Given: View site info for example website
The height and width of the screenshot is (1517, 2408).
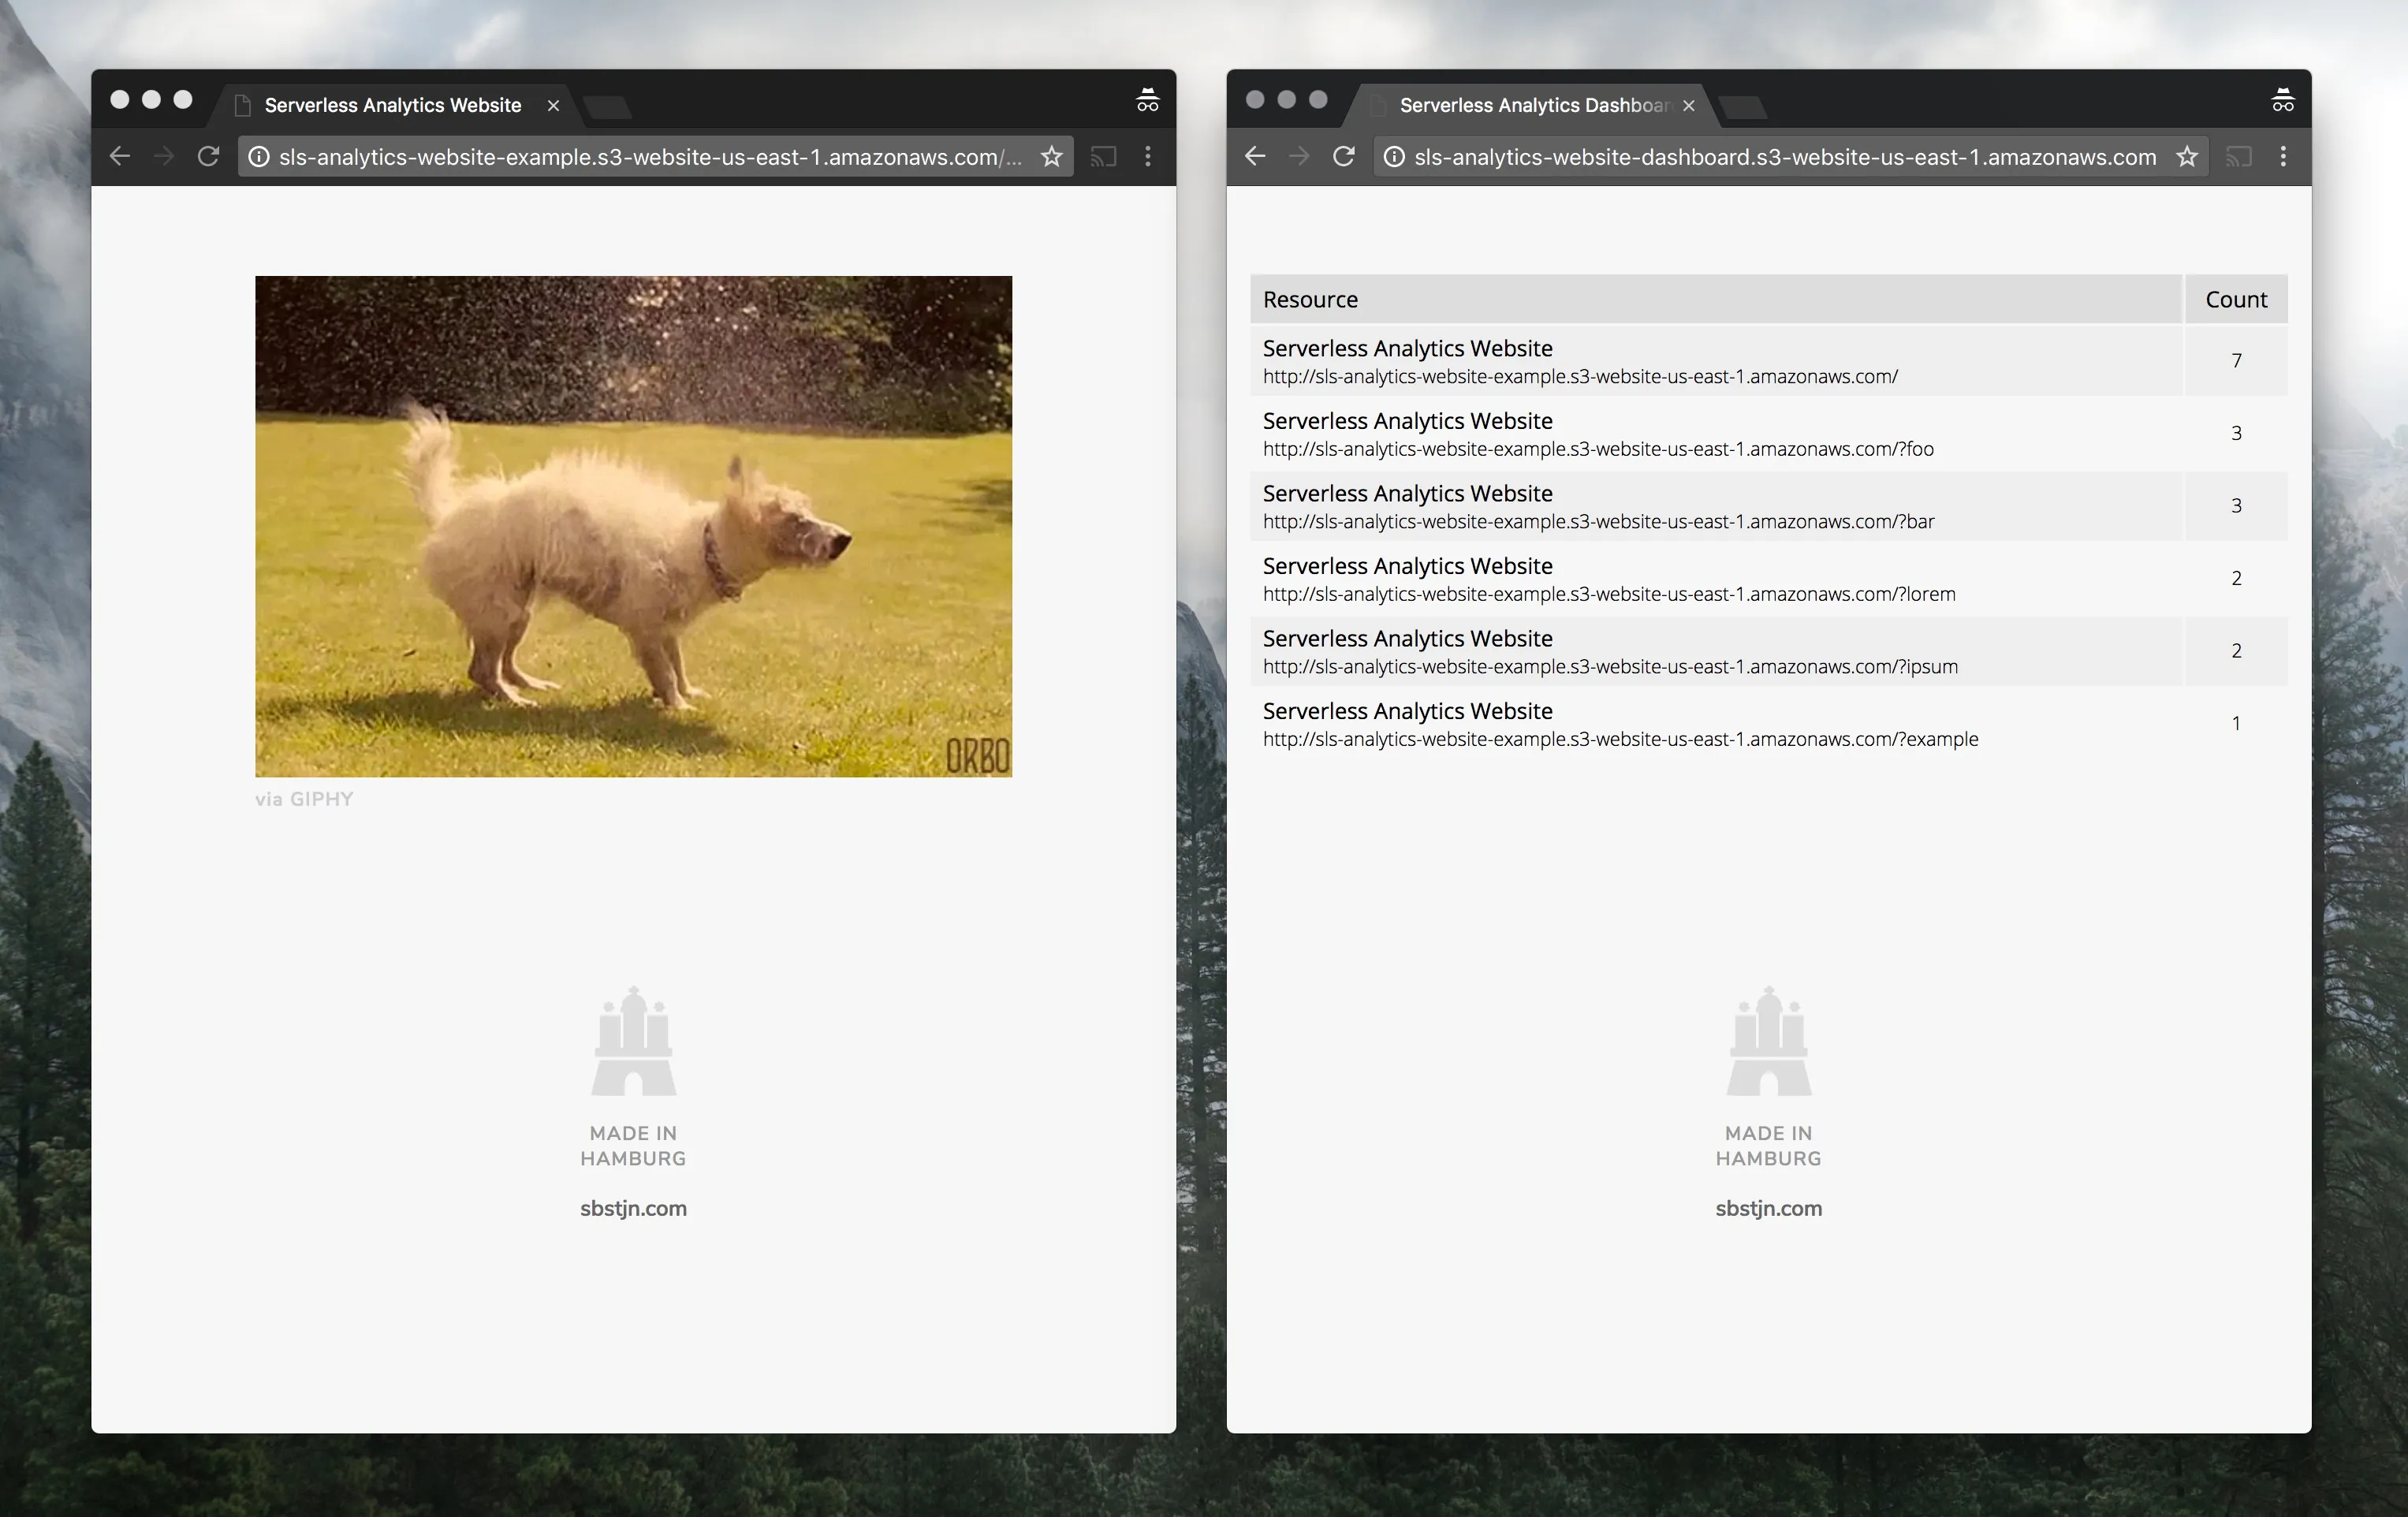Looking at the screenshot, I should pos(259,157).
